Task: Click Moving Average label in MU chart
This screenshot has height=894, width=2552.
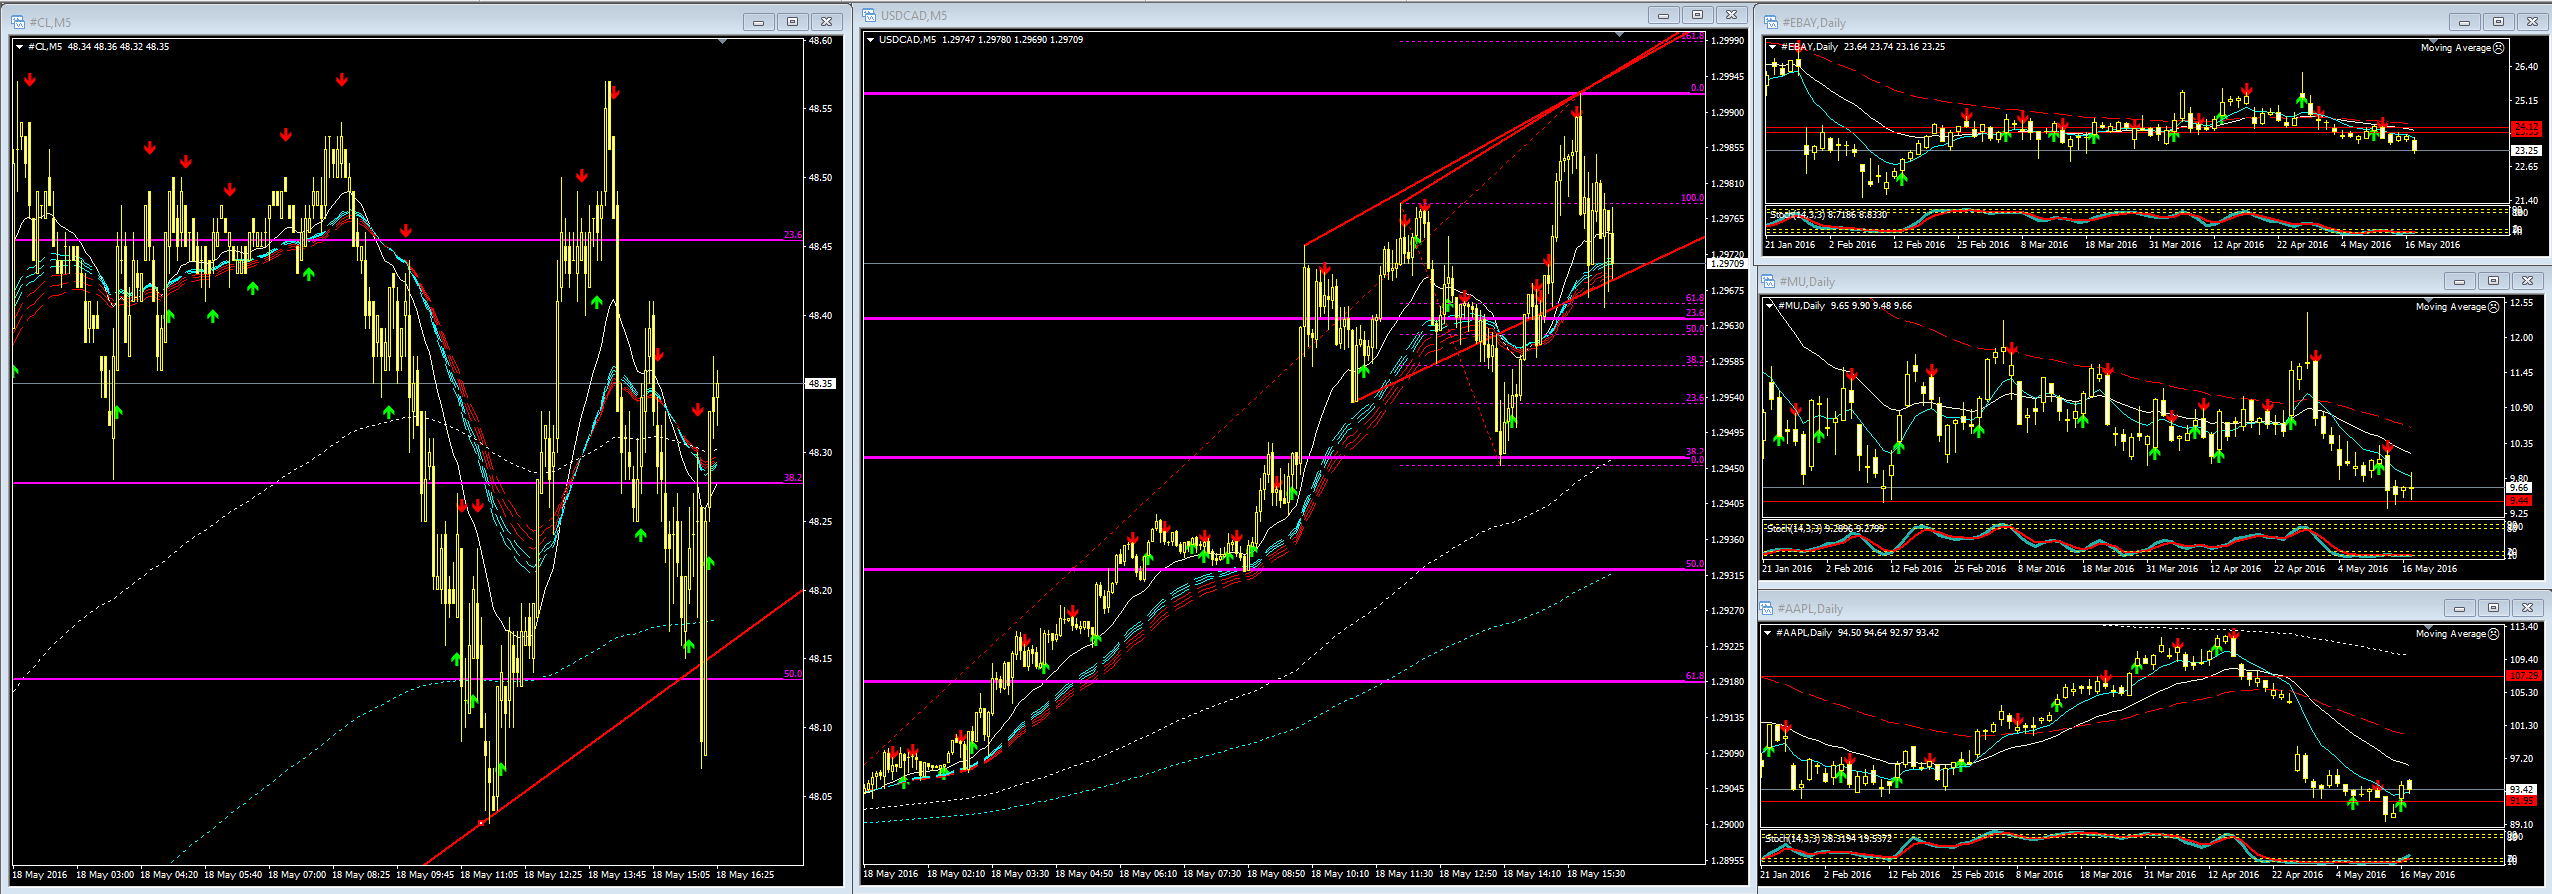Action: (x=2451, y=307)
